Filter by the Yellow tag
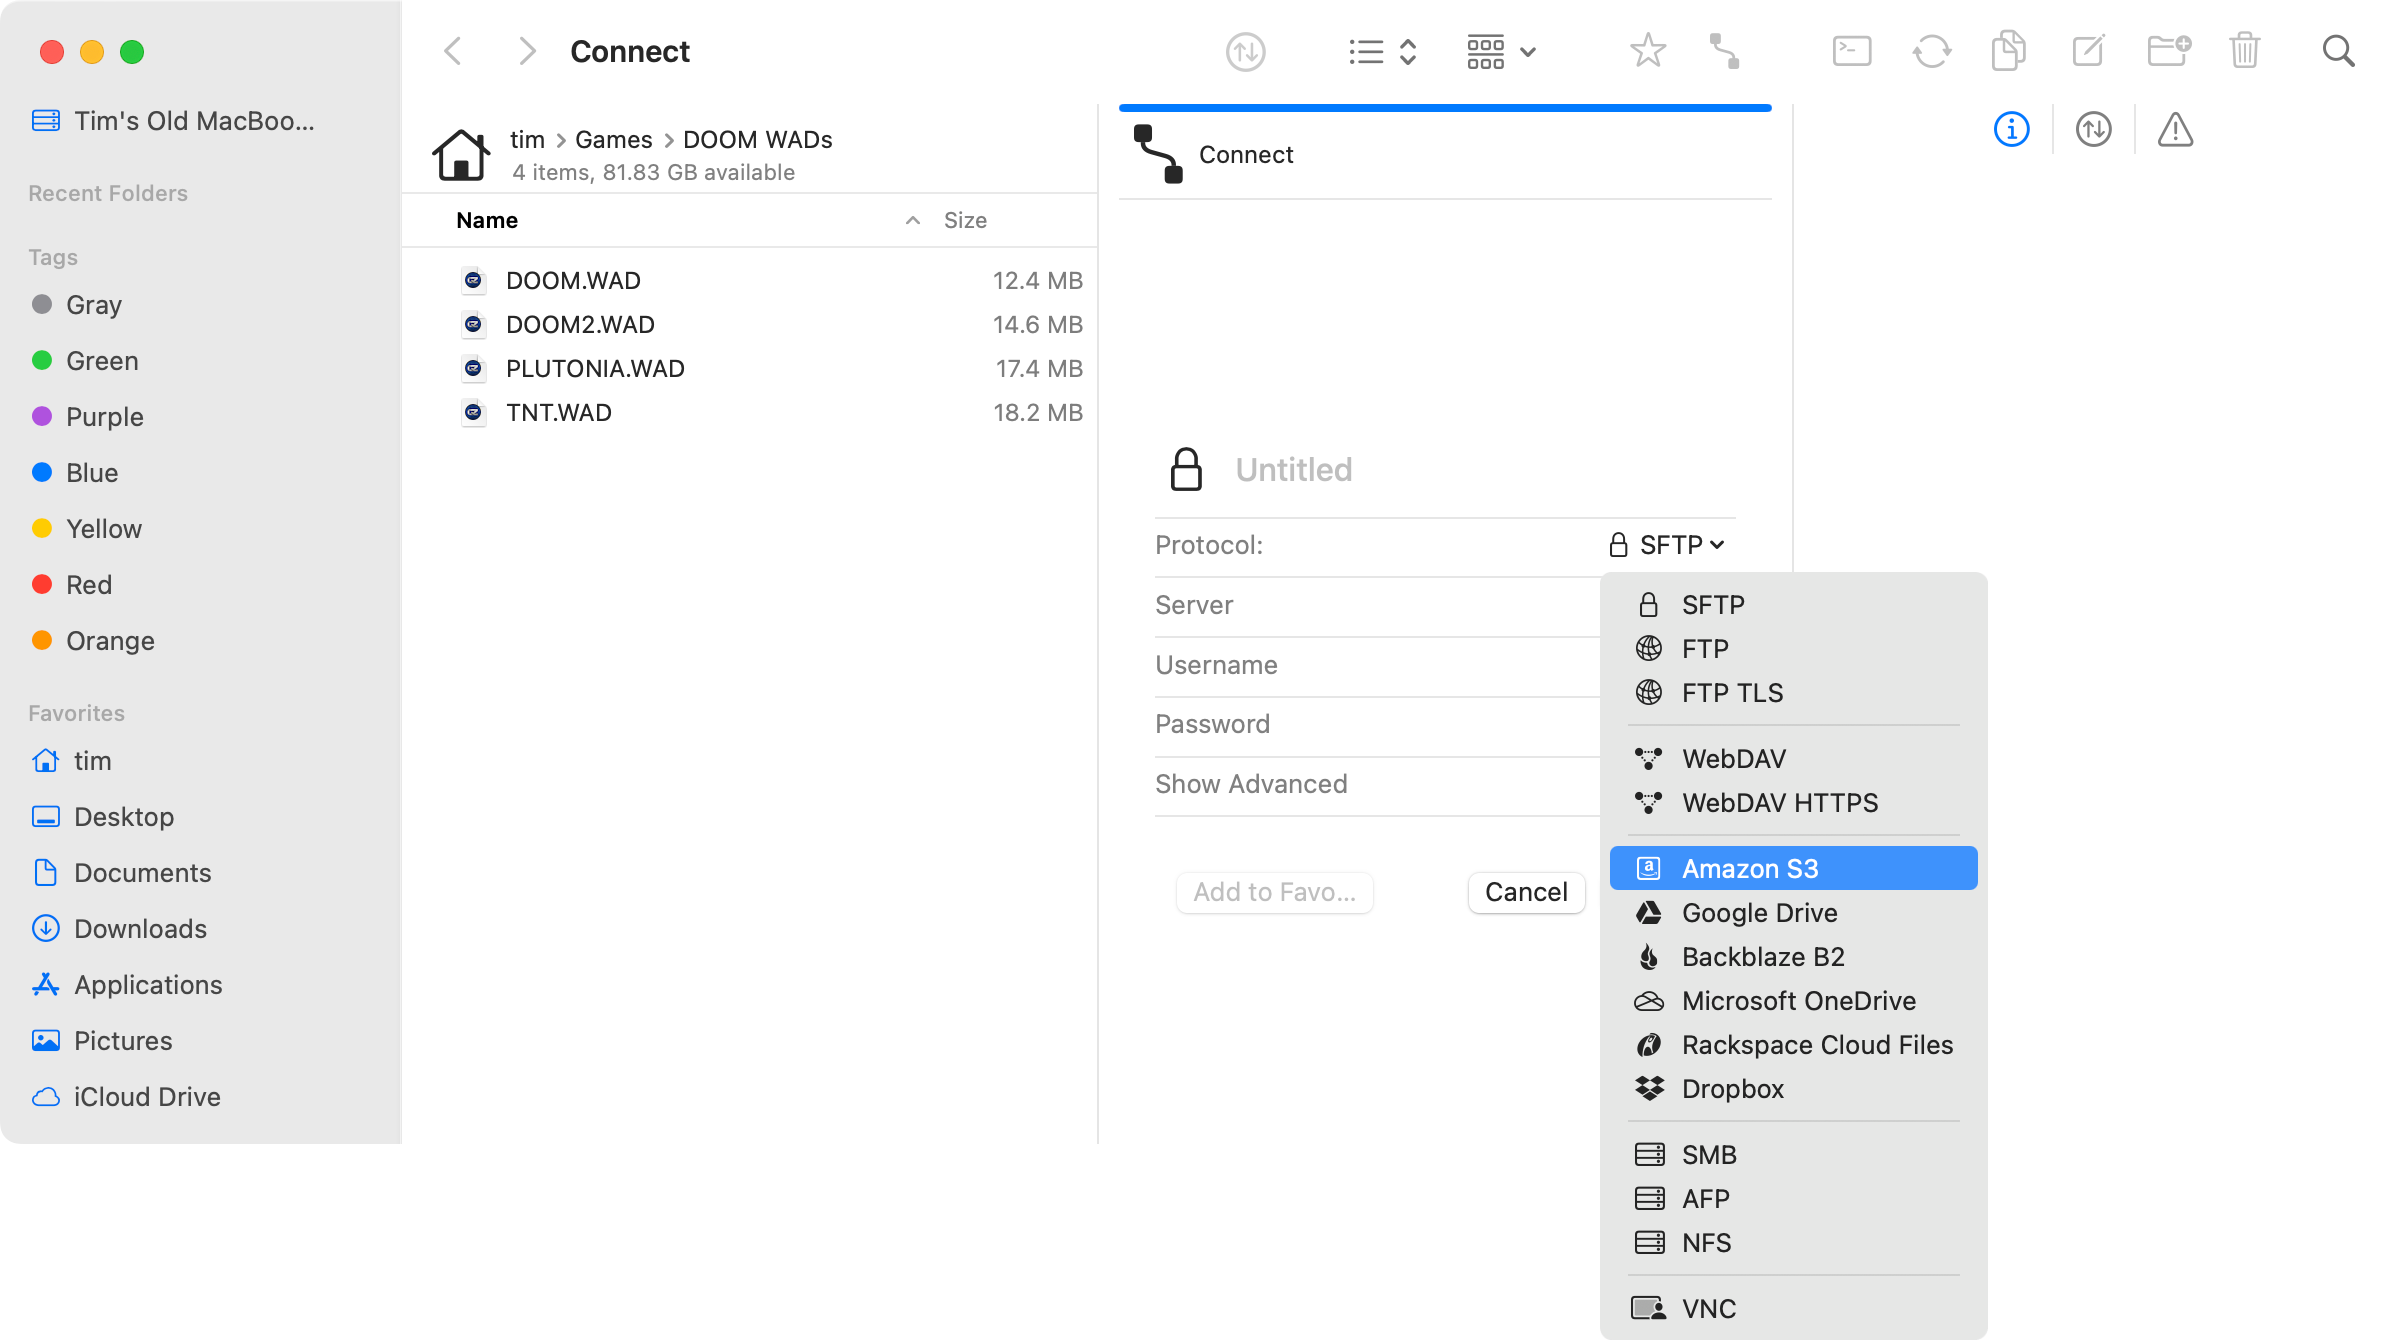2394x1340 pixels. pyautogui.click(x=87, y=529)
